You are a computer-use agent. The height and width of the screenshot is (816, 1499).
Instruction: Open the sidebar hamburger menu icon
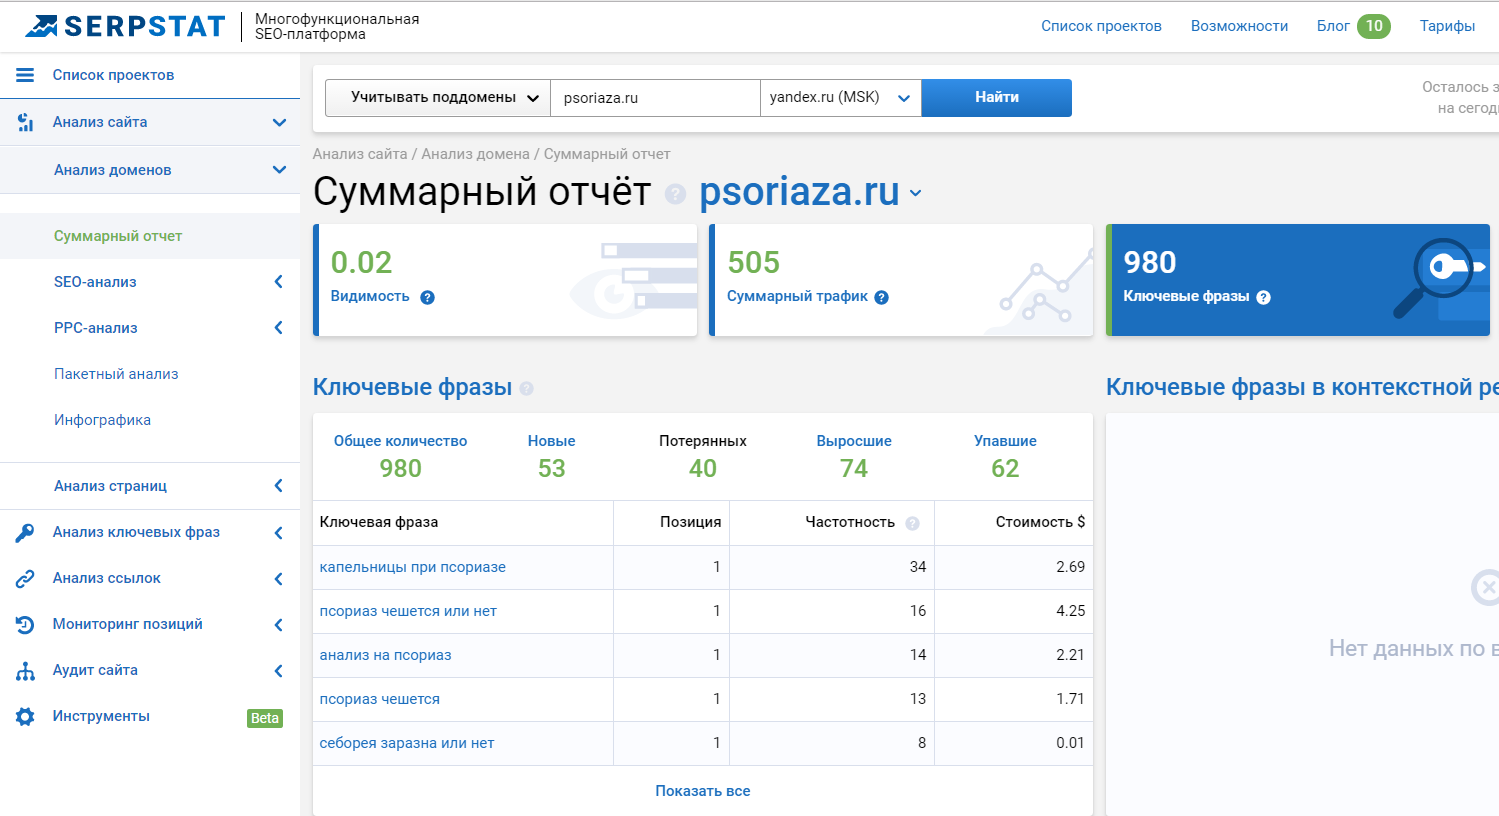(x=25, y=74)
